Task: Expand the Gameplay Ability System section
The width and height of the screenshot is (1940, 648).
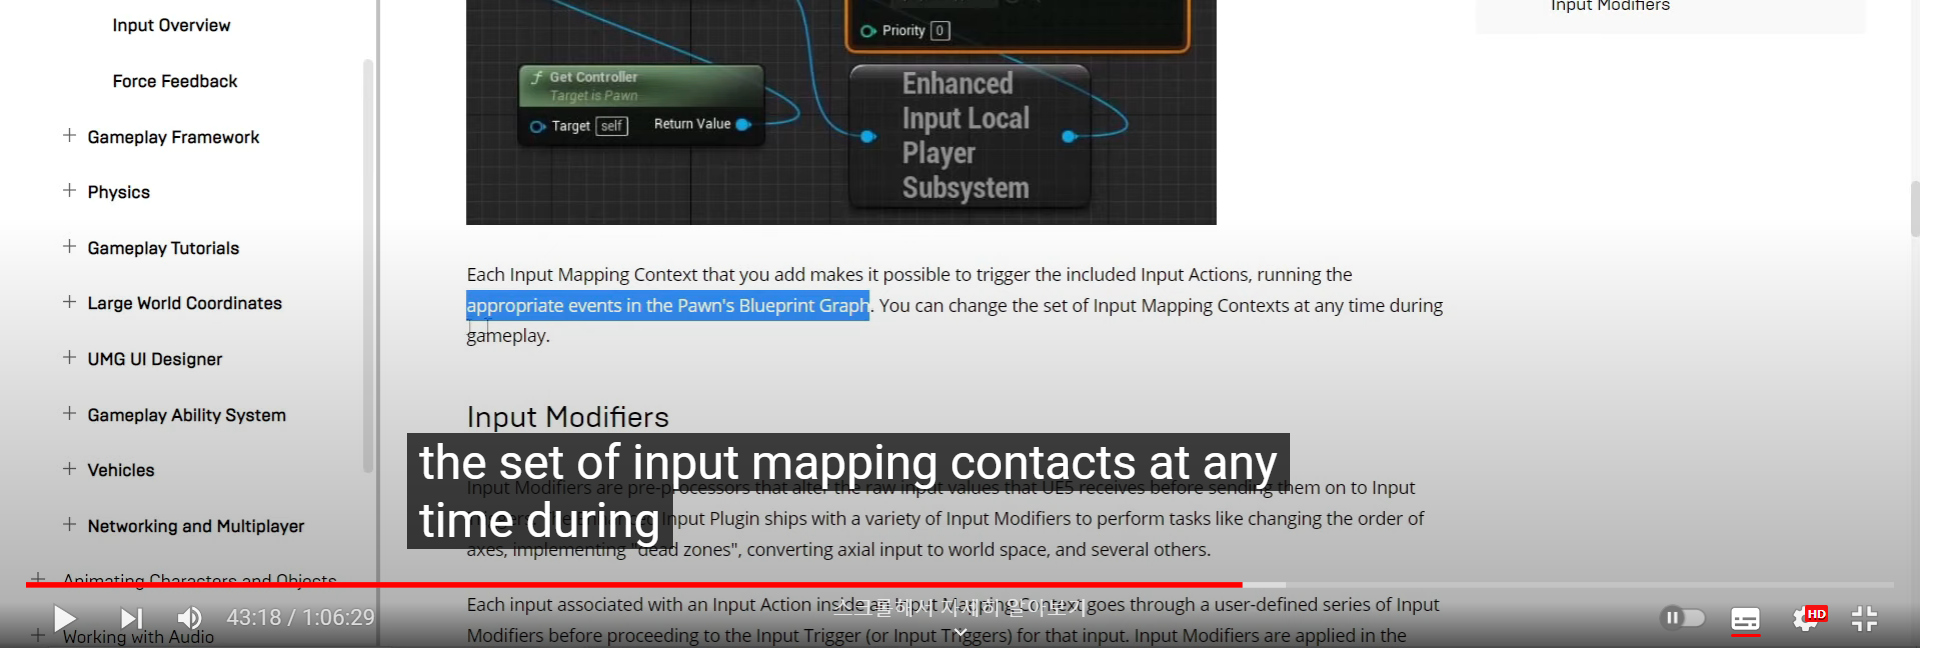Action: [x=69, y=413]
